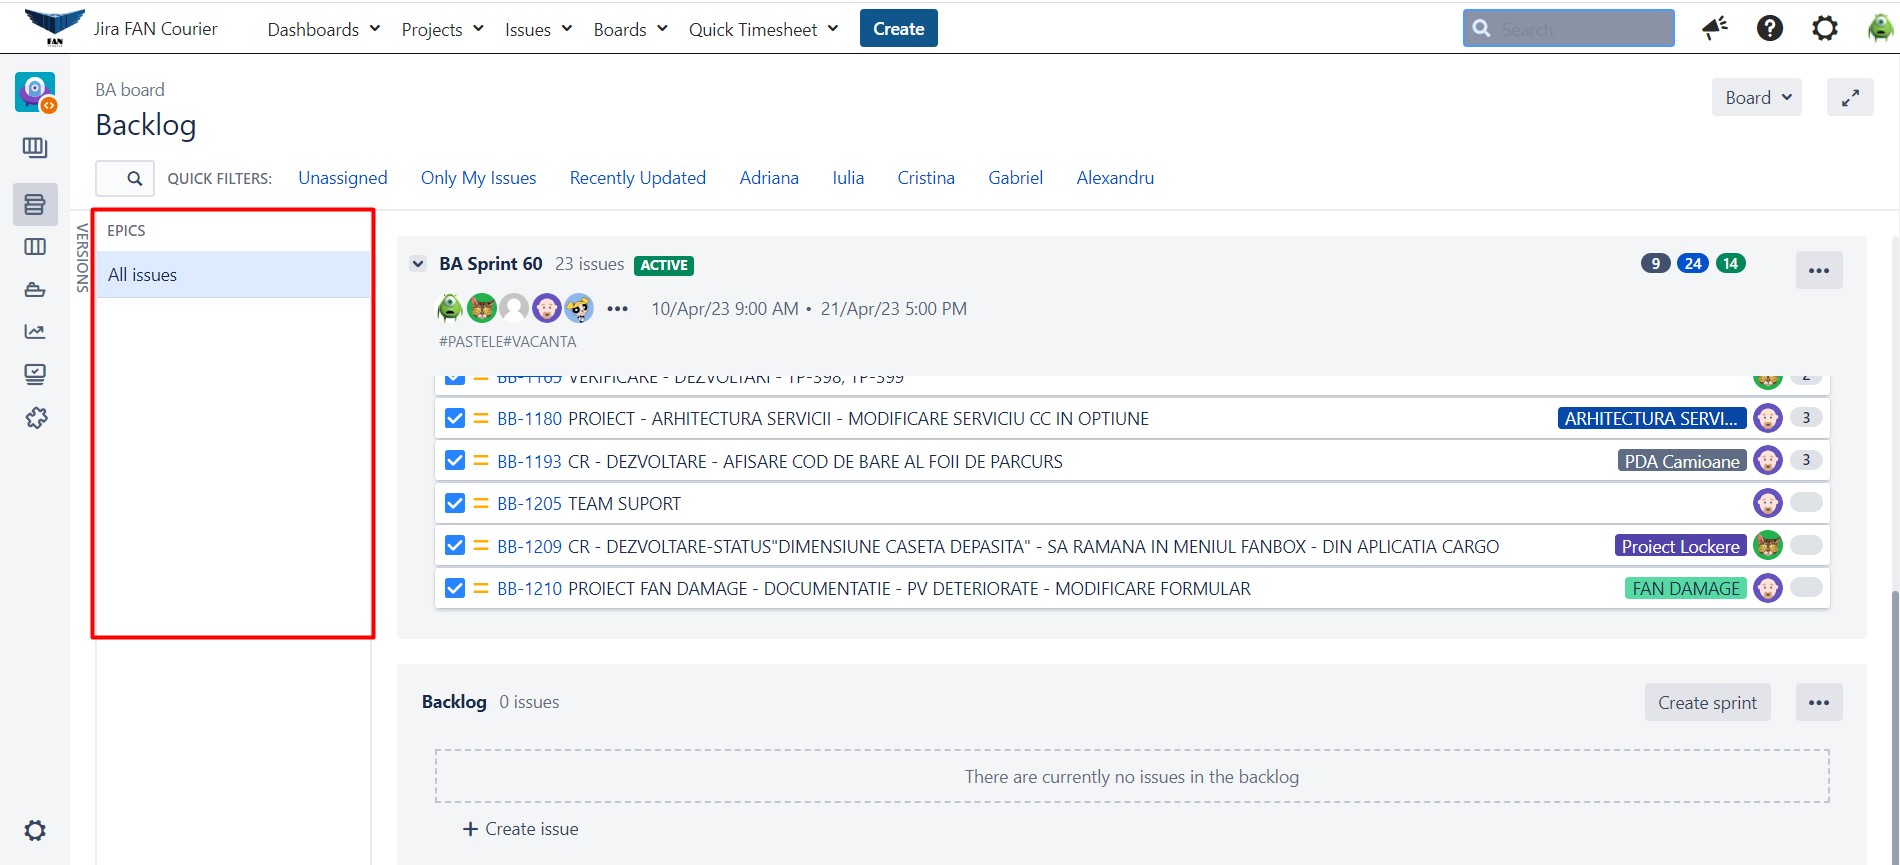This screenshot has height=865, width=1900.
Task: Open the BA project avatar icon
Action: pos(36,92)
